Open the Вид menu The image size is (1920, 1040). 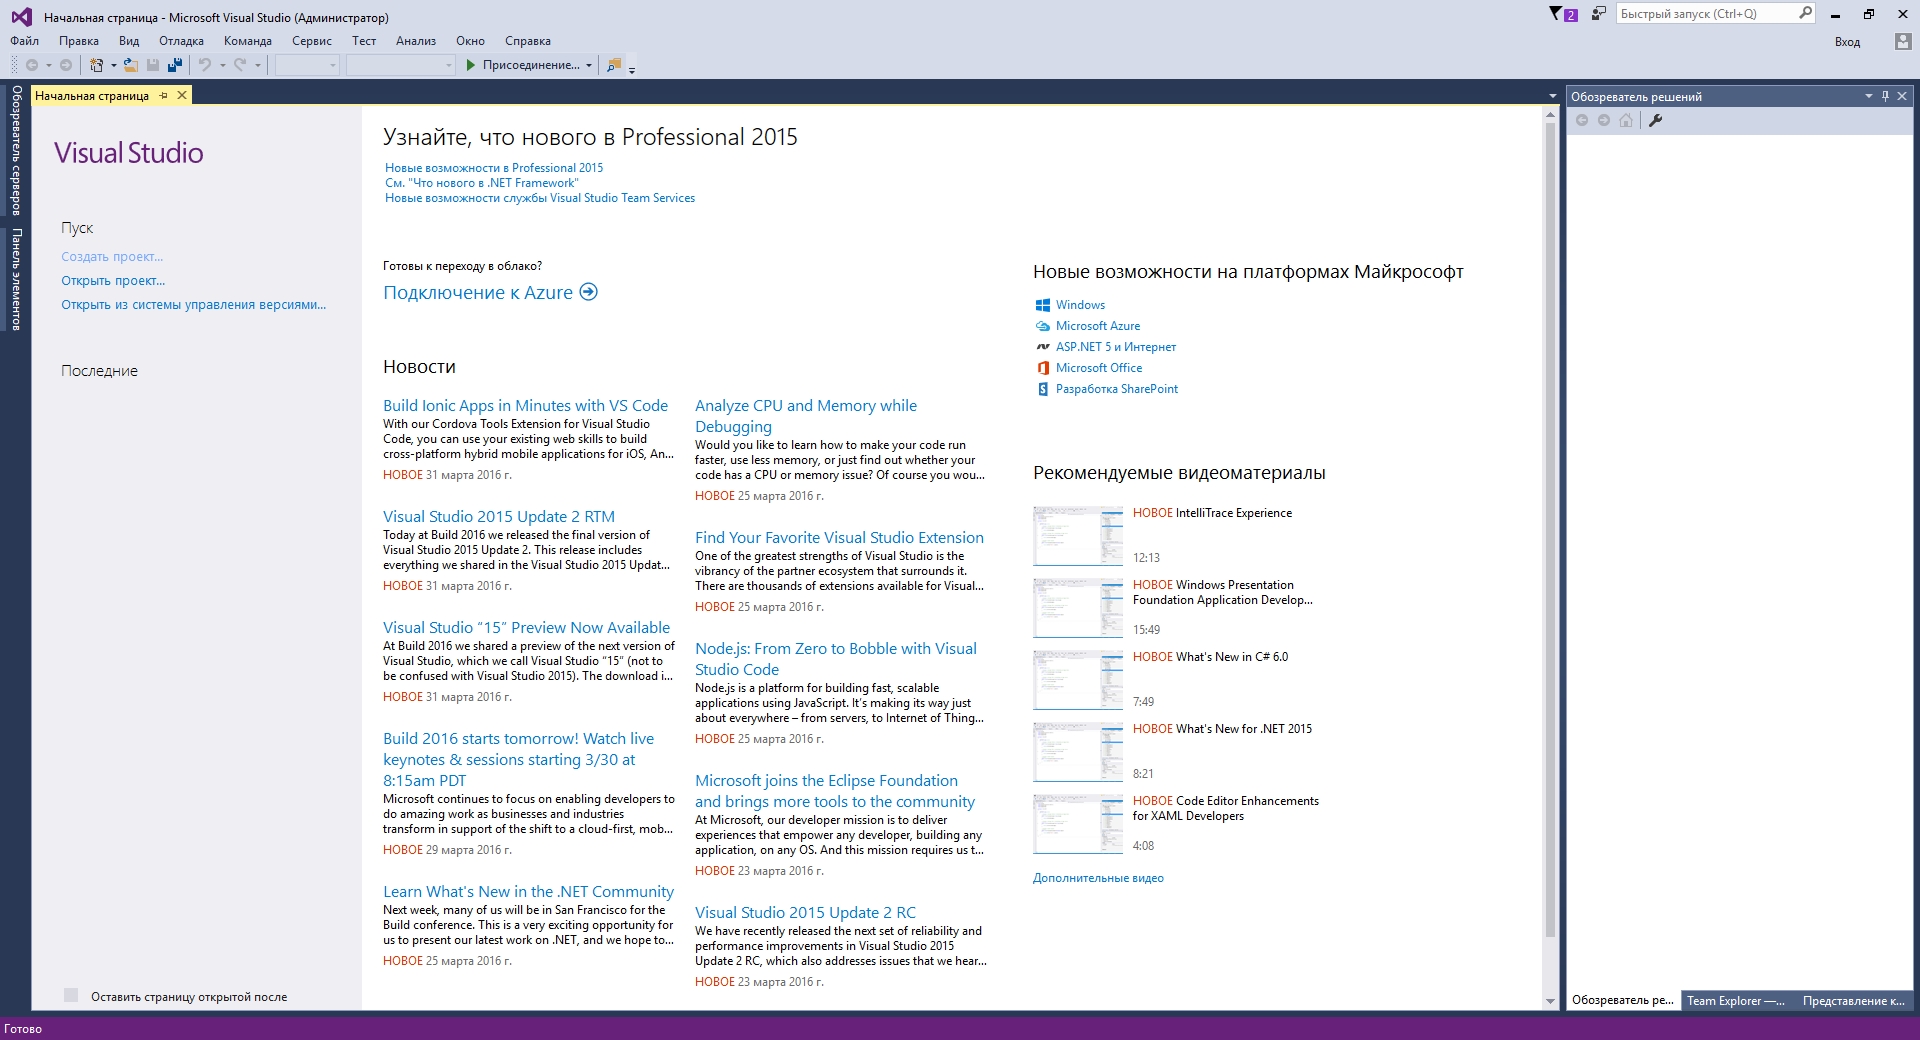tap(129, 41)
